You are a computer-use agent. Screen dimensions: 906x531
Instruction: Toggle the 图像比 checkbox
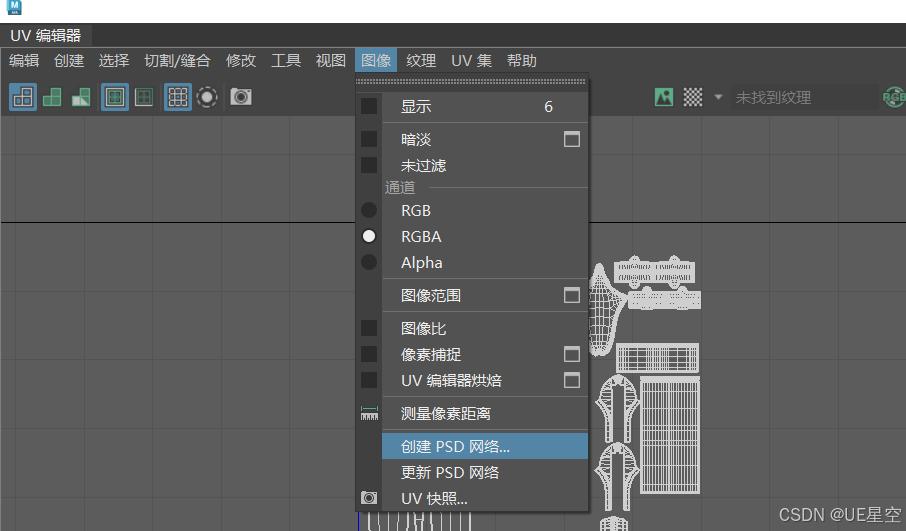(369, 328)
